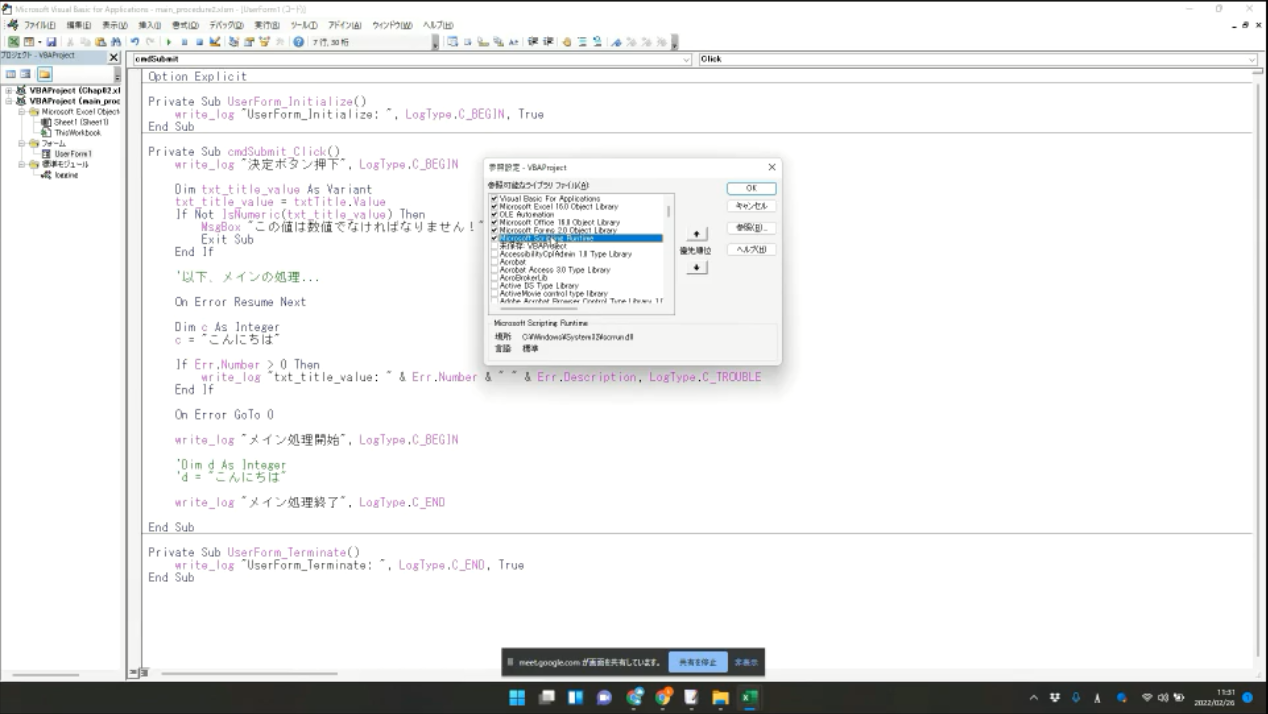Move priority up with the up arrow button

click(697, 234)
